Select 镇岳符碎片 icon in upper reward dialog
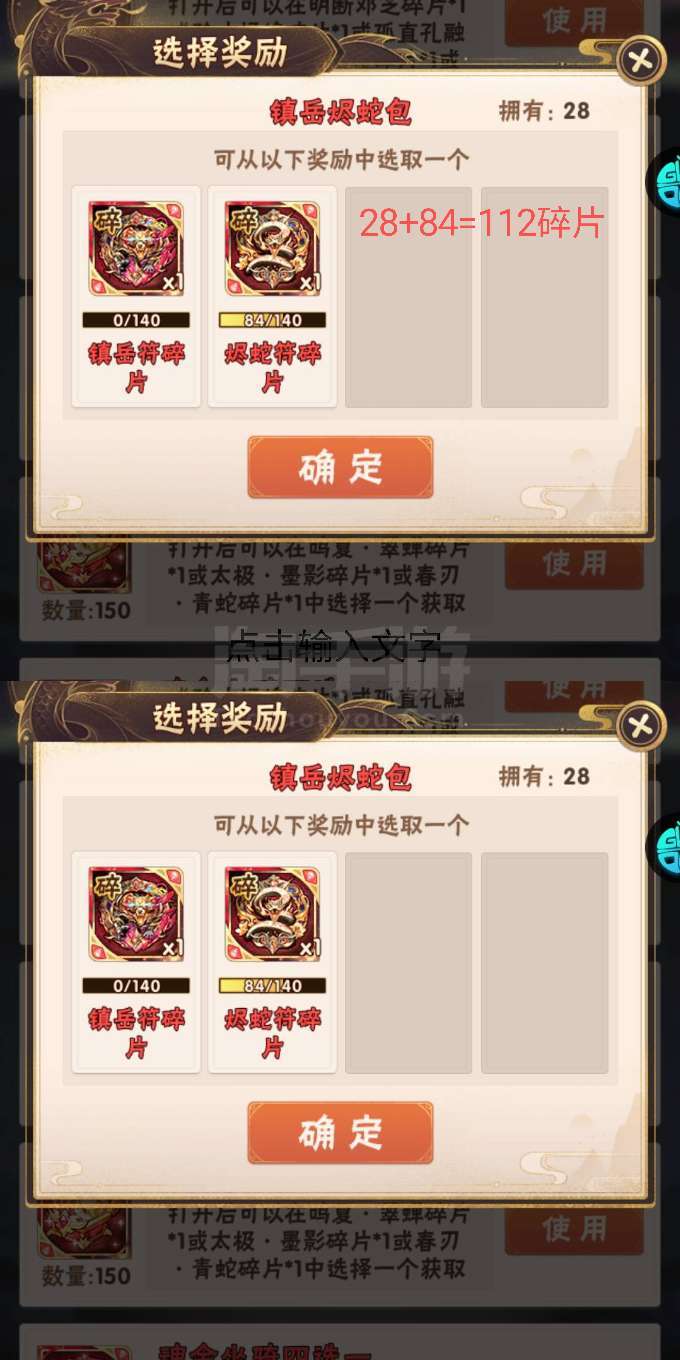The height and width of the screenshot is (1360, 680). 136,249
